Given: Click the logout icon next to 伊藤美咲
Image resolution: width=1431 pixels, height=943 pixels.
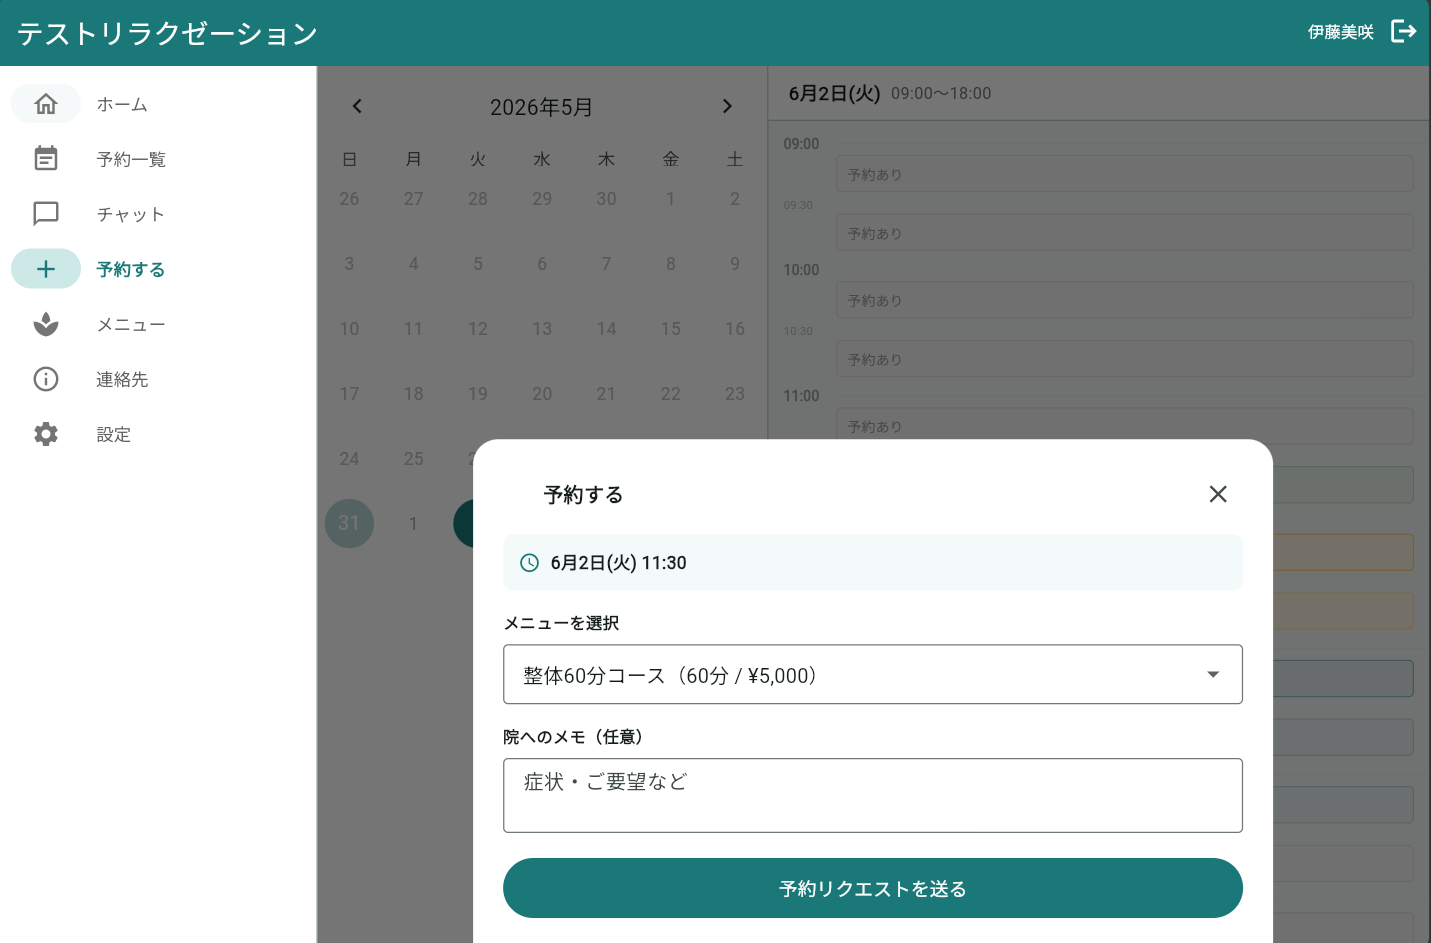Looking at the screenshot, I should (x=1403, y=31).
